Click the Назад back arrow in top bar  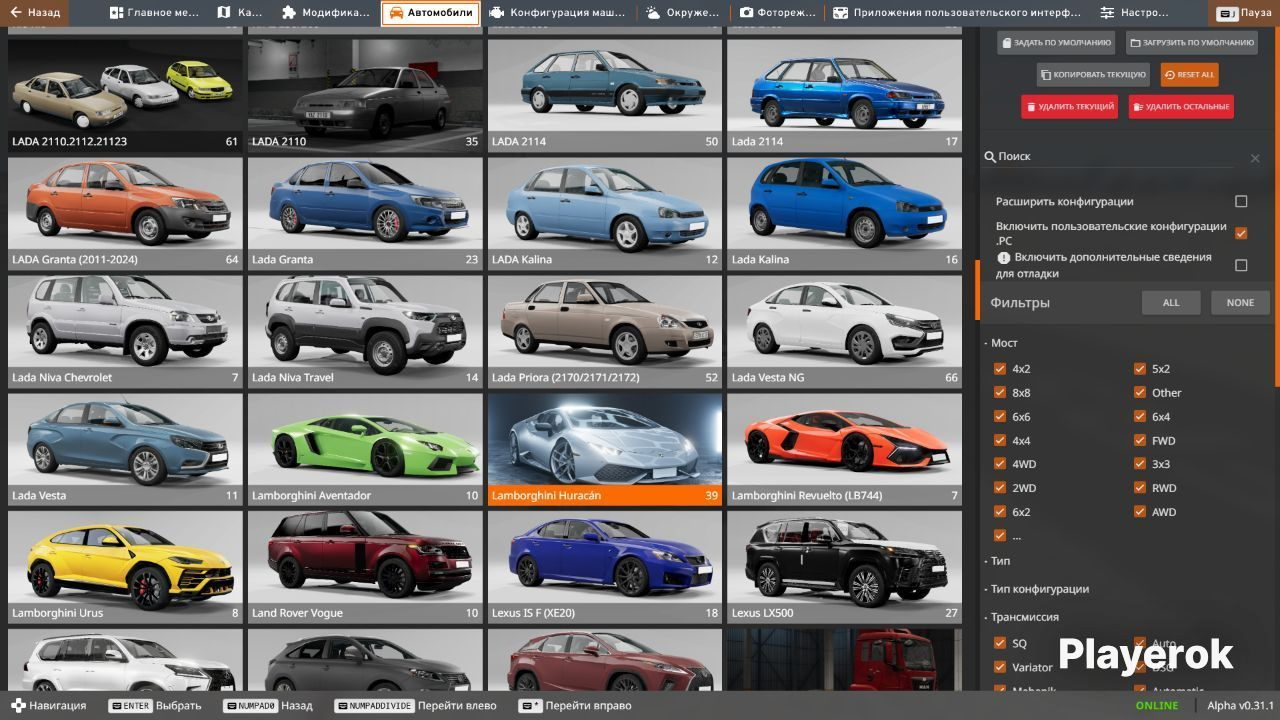(x=16, y=13)
